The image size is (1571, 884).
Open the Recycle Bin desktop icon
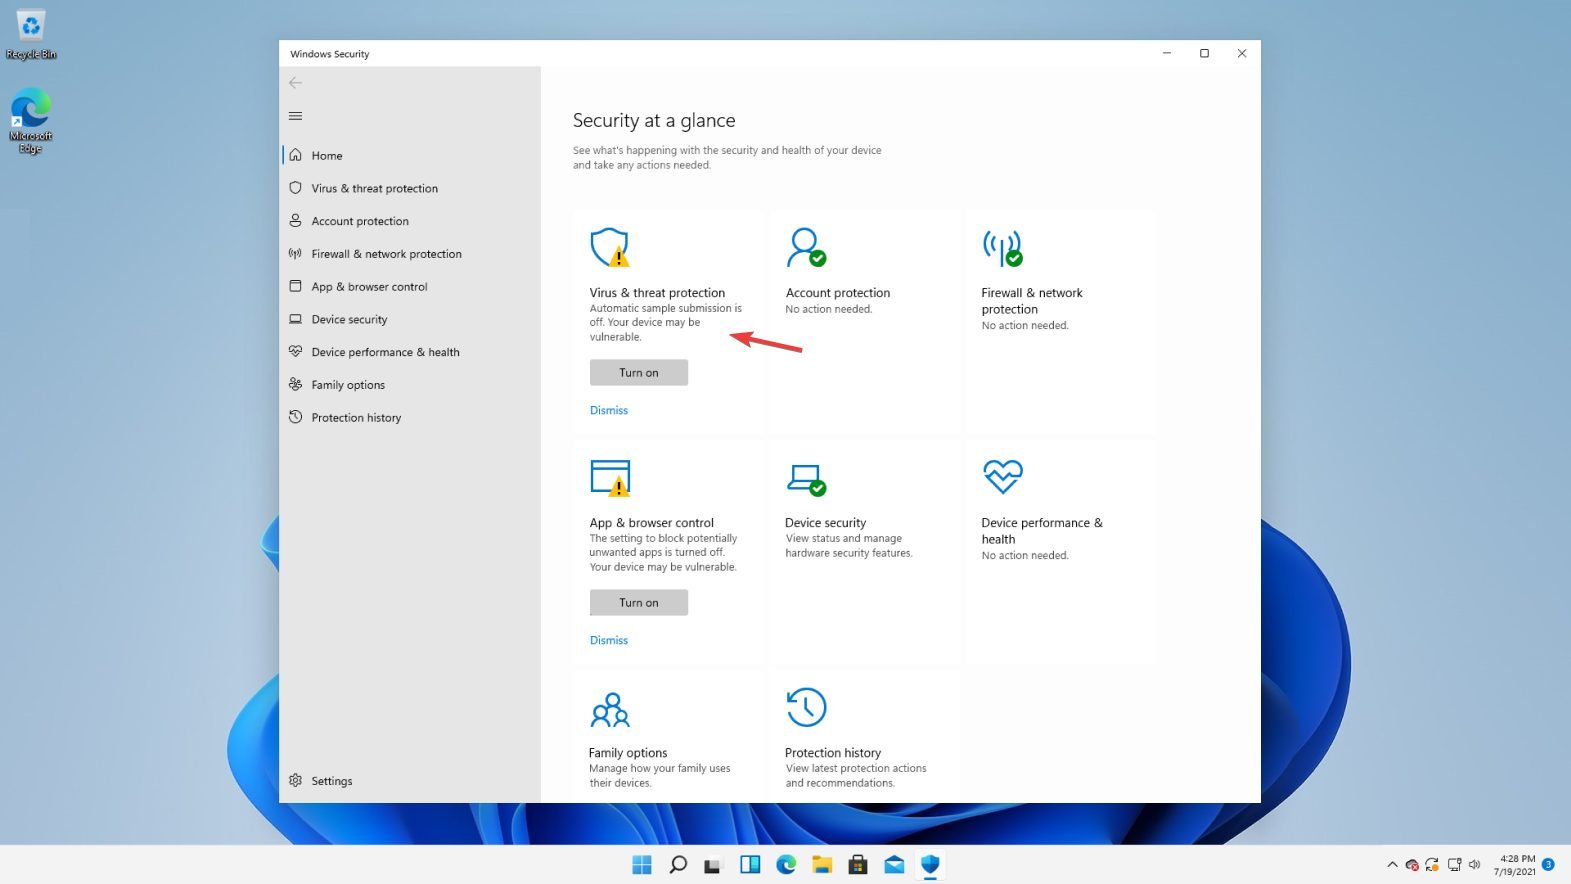pos(31,35)
